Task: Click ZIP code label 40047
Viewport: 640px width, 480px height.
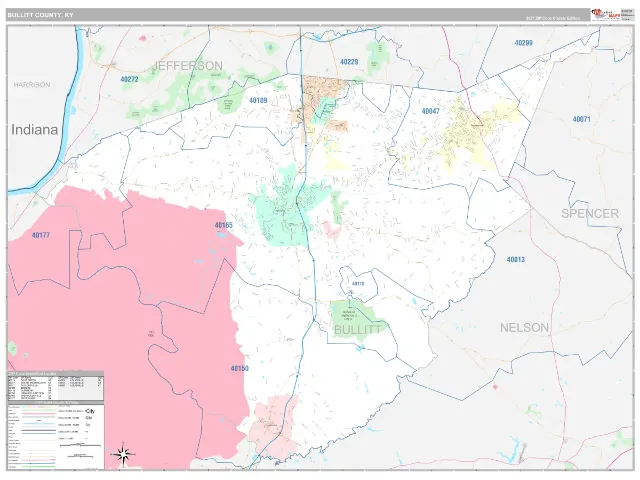Action: pos(431,111)
